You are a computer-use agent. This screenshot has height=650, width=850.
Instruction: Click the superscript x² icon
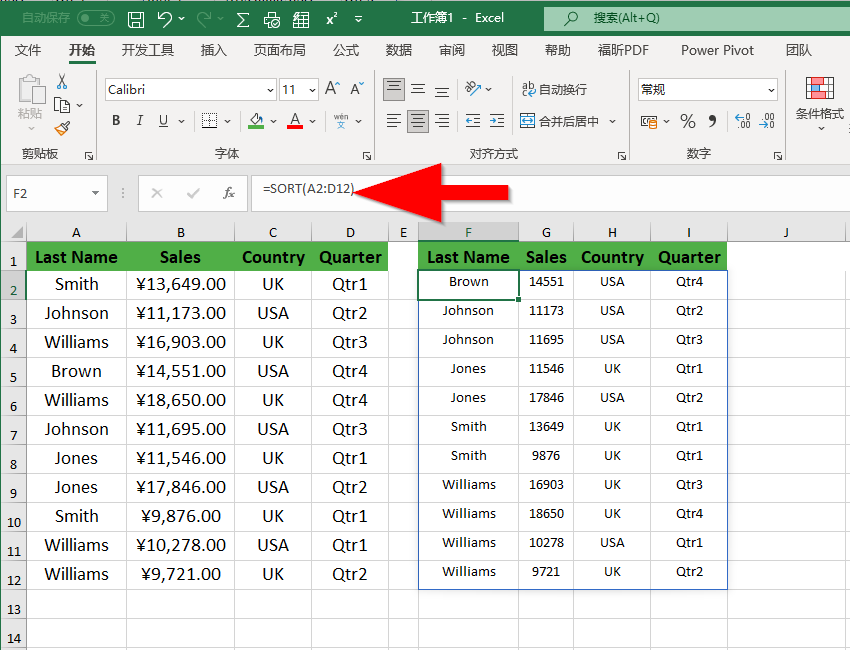point(331,20)
